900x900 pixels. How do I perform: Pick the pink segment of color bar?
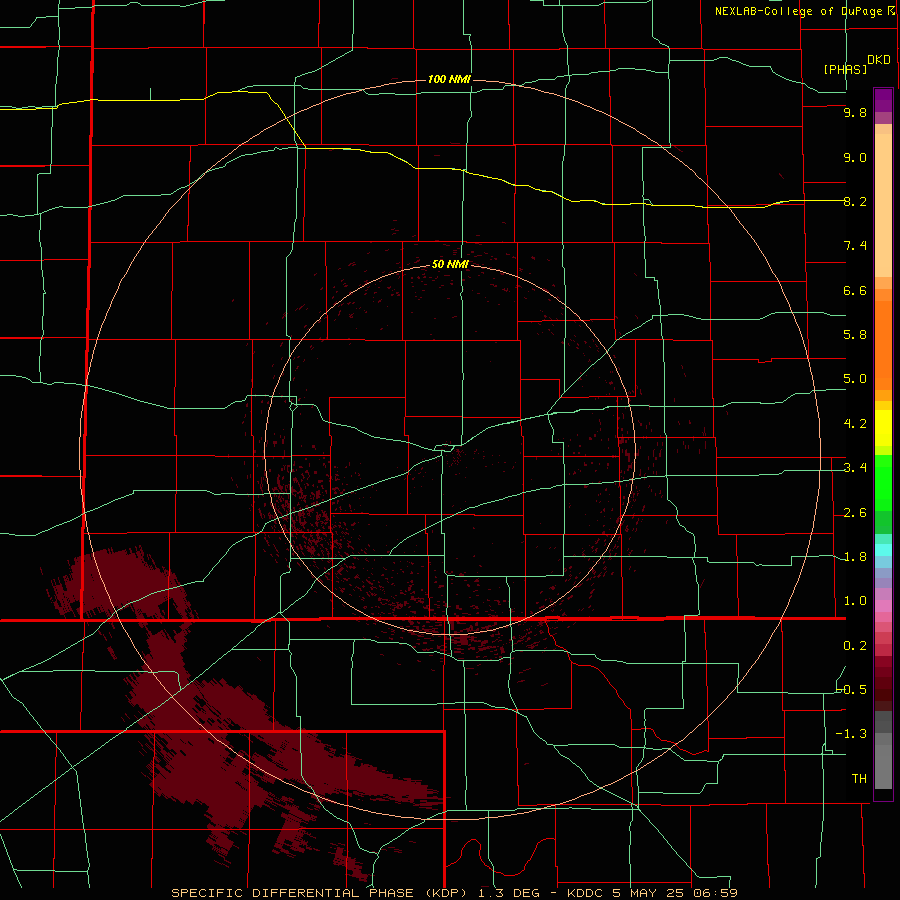(883, 606)
